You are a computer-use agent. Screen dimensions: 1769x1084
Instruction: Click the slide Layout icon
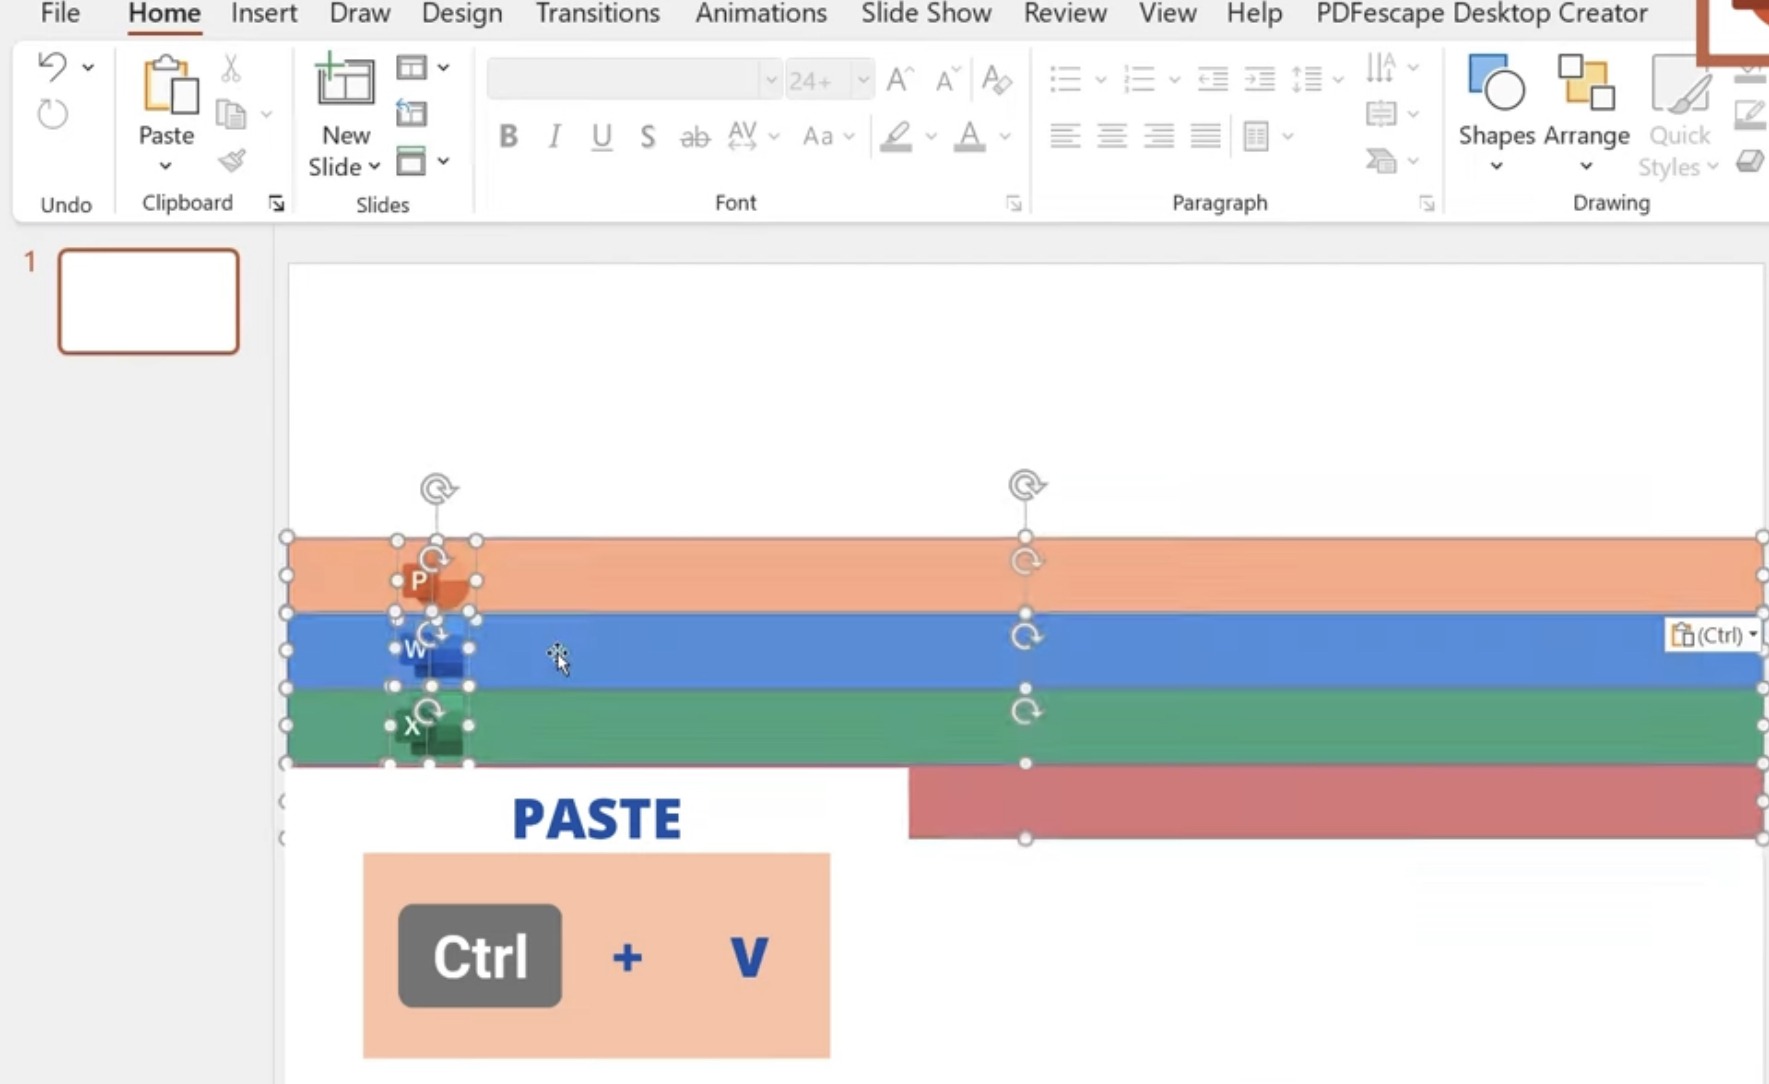[411, 68]
